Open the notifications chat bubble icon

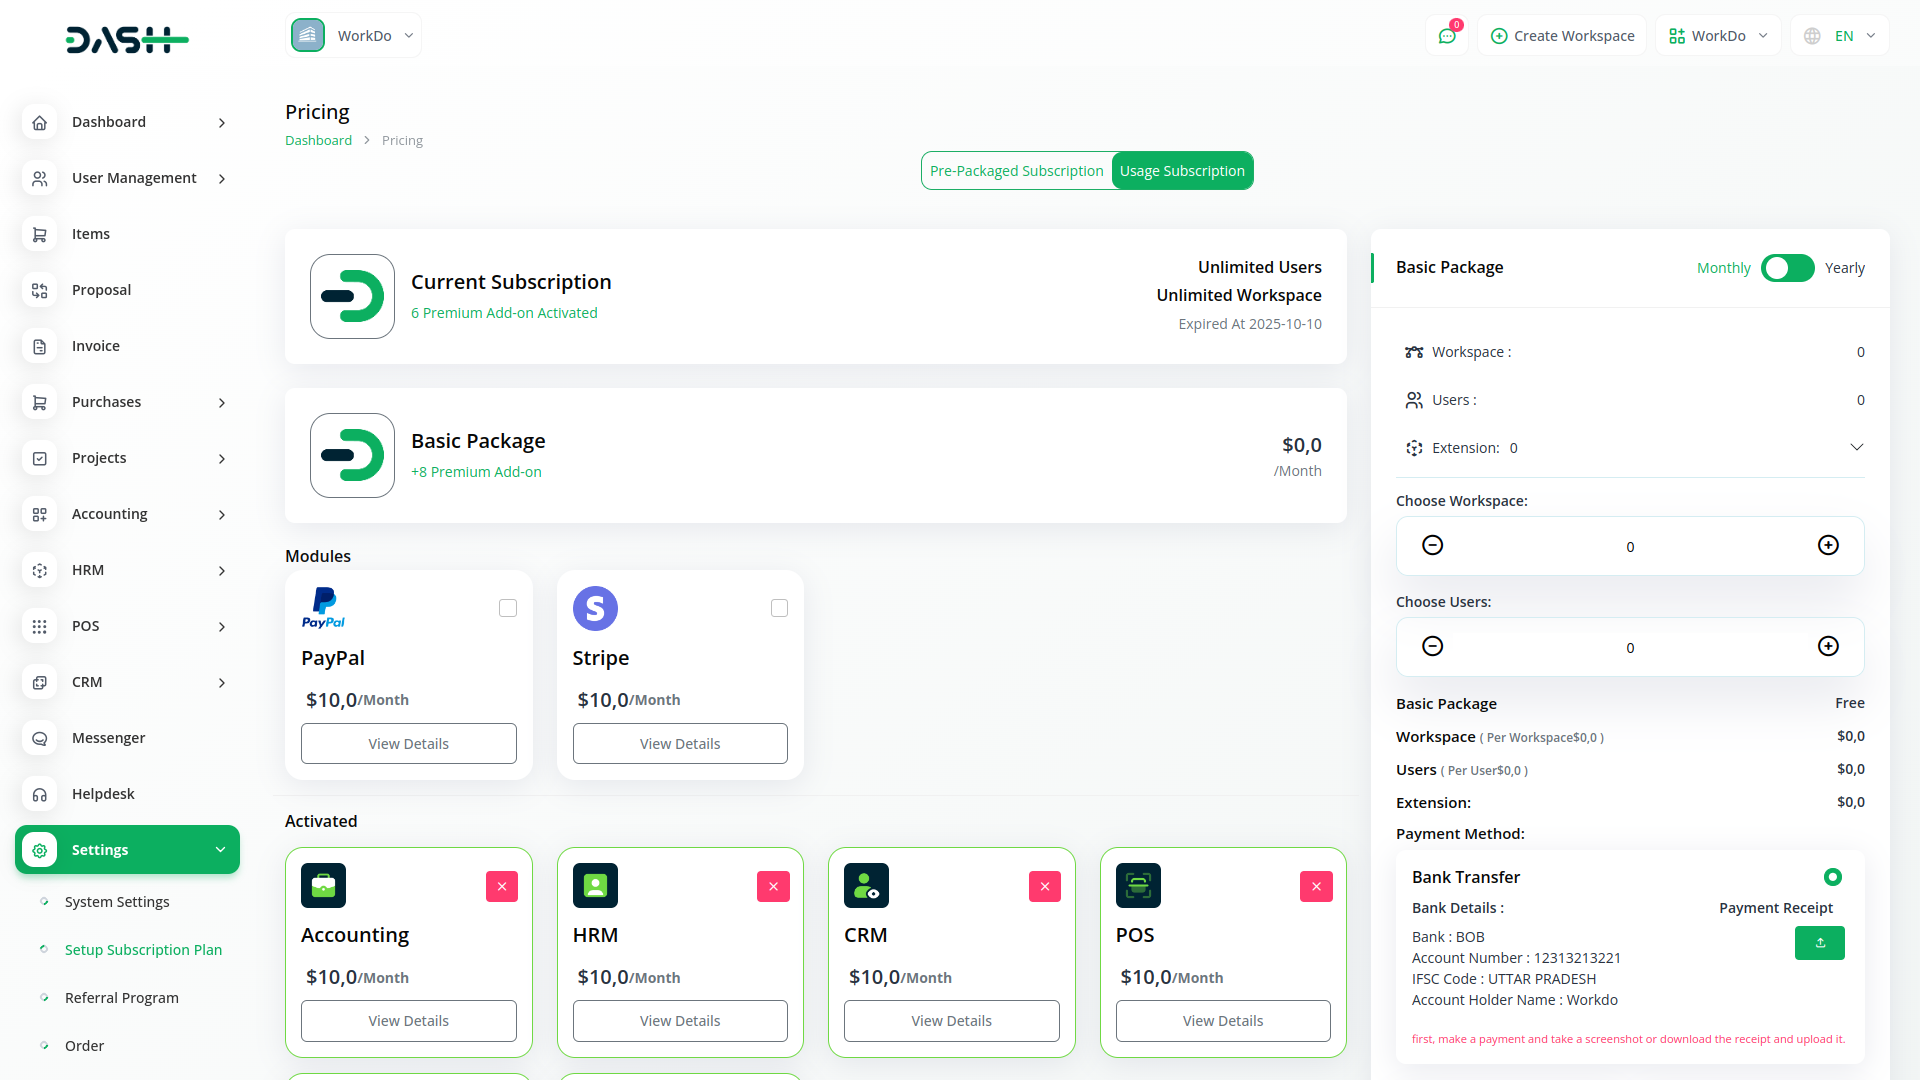(1447, 35)
